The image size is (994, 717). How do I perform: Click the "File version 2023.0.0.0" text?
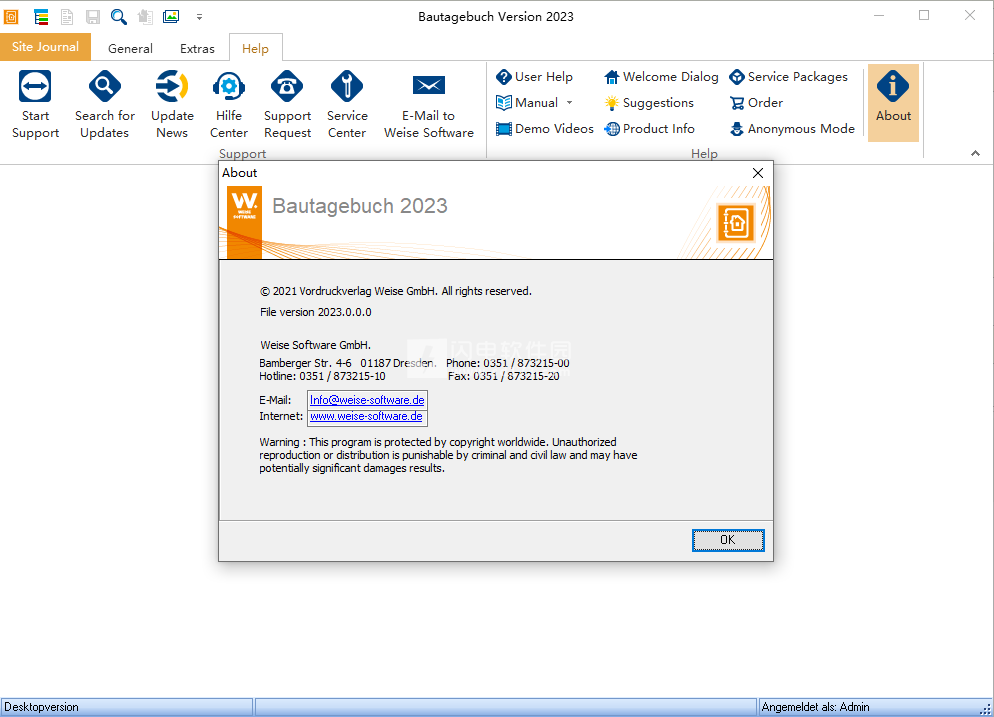coord(316,312)
